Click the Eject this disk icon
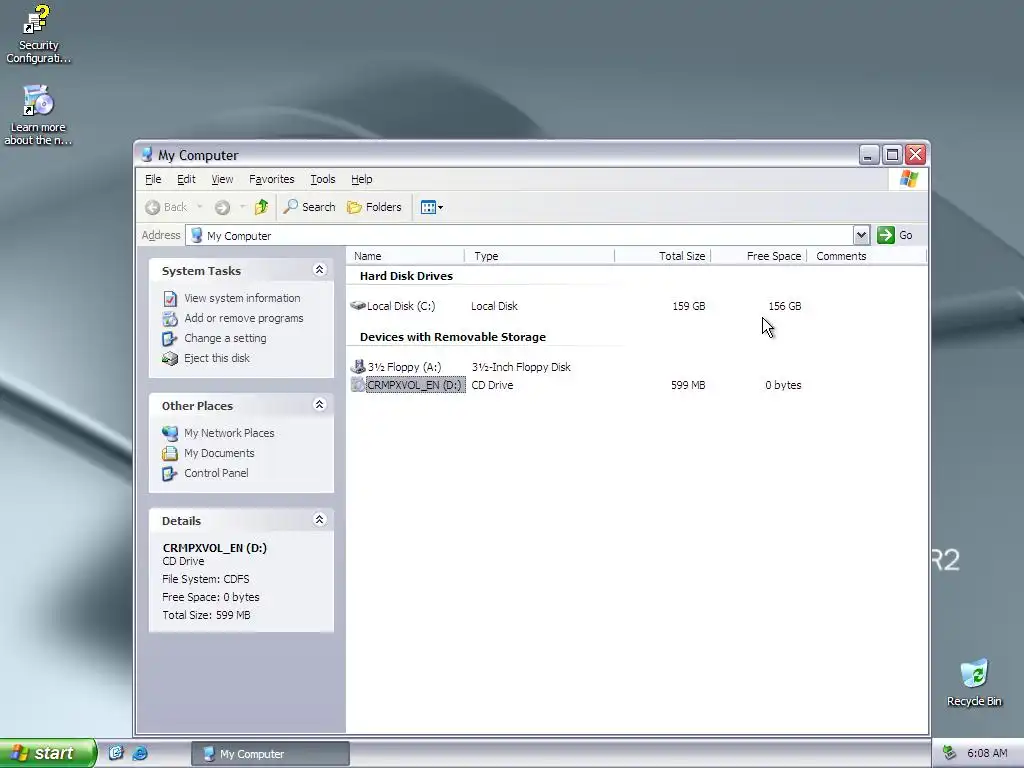1024x768 pixels. click(x=170, y=359)
